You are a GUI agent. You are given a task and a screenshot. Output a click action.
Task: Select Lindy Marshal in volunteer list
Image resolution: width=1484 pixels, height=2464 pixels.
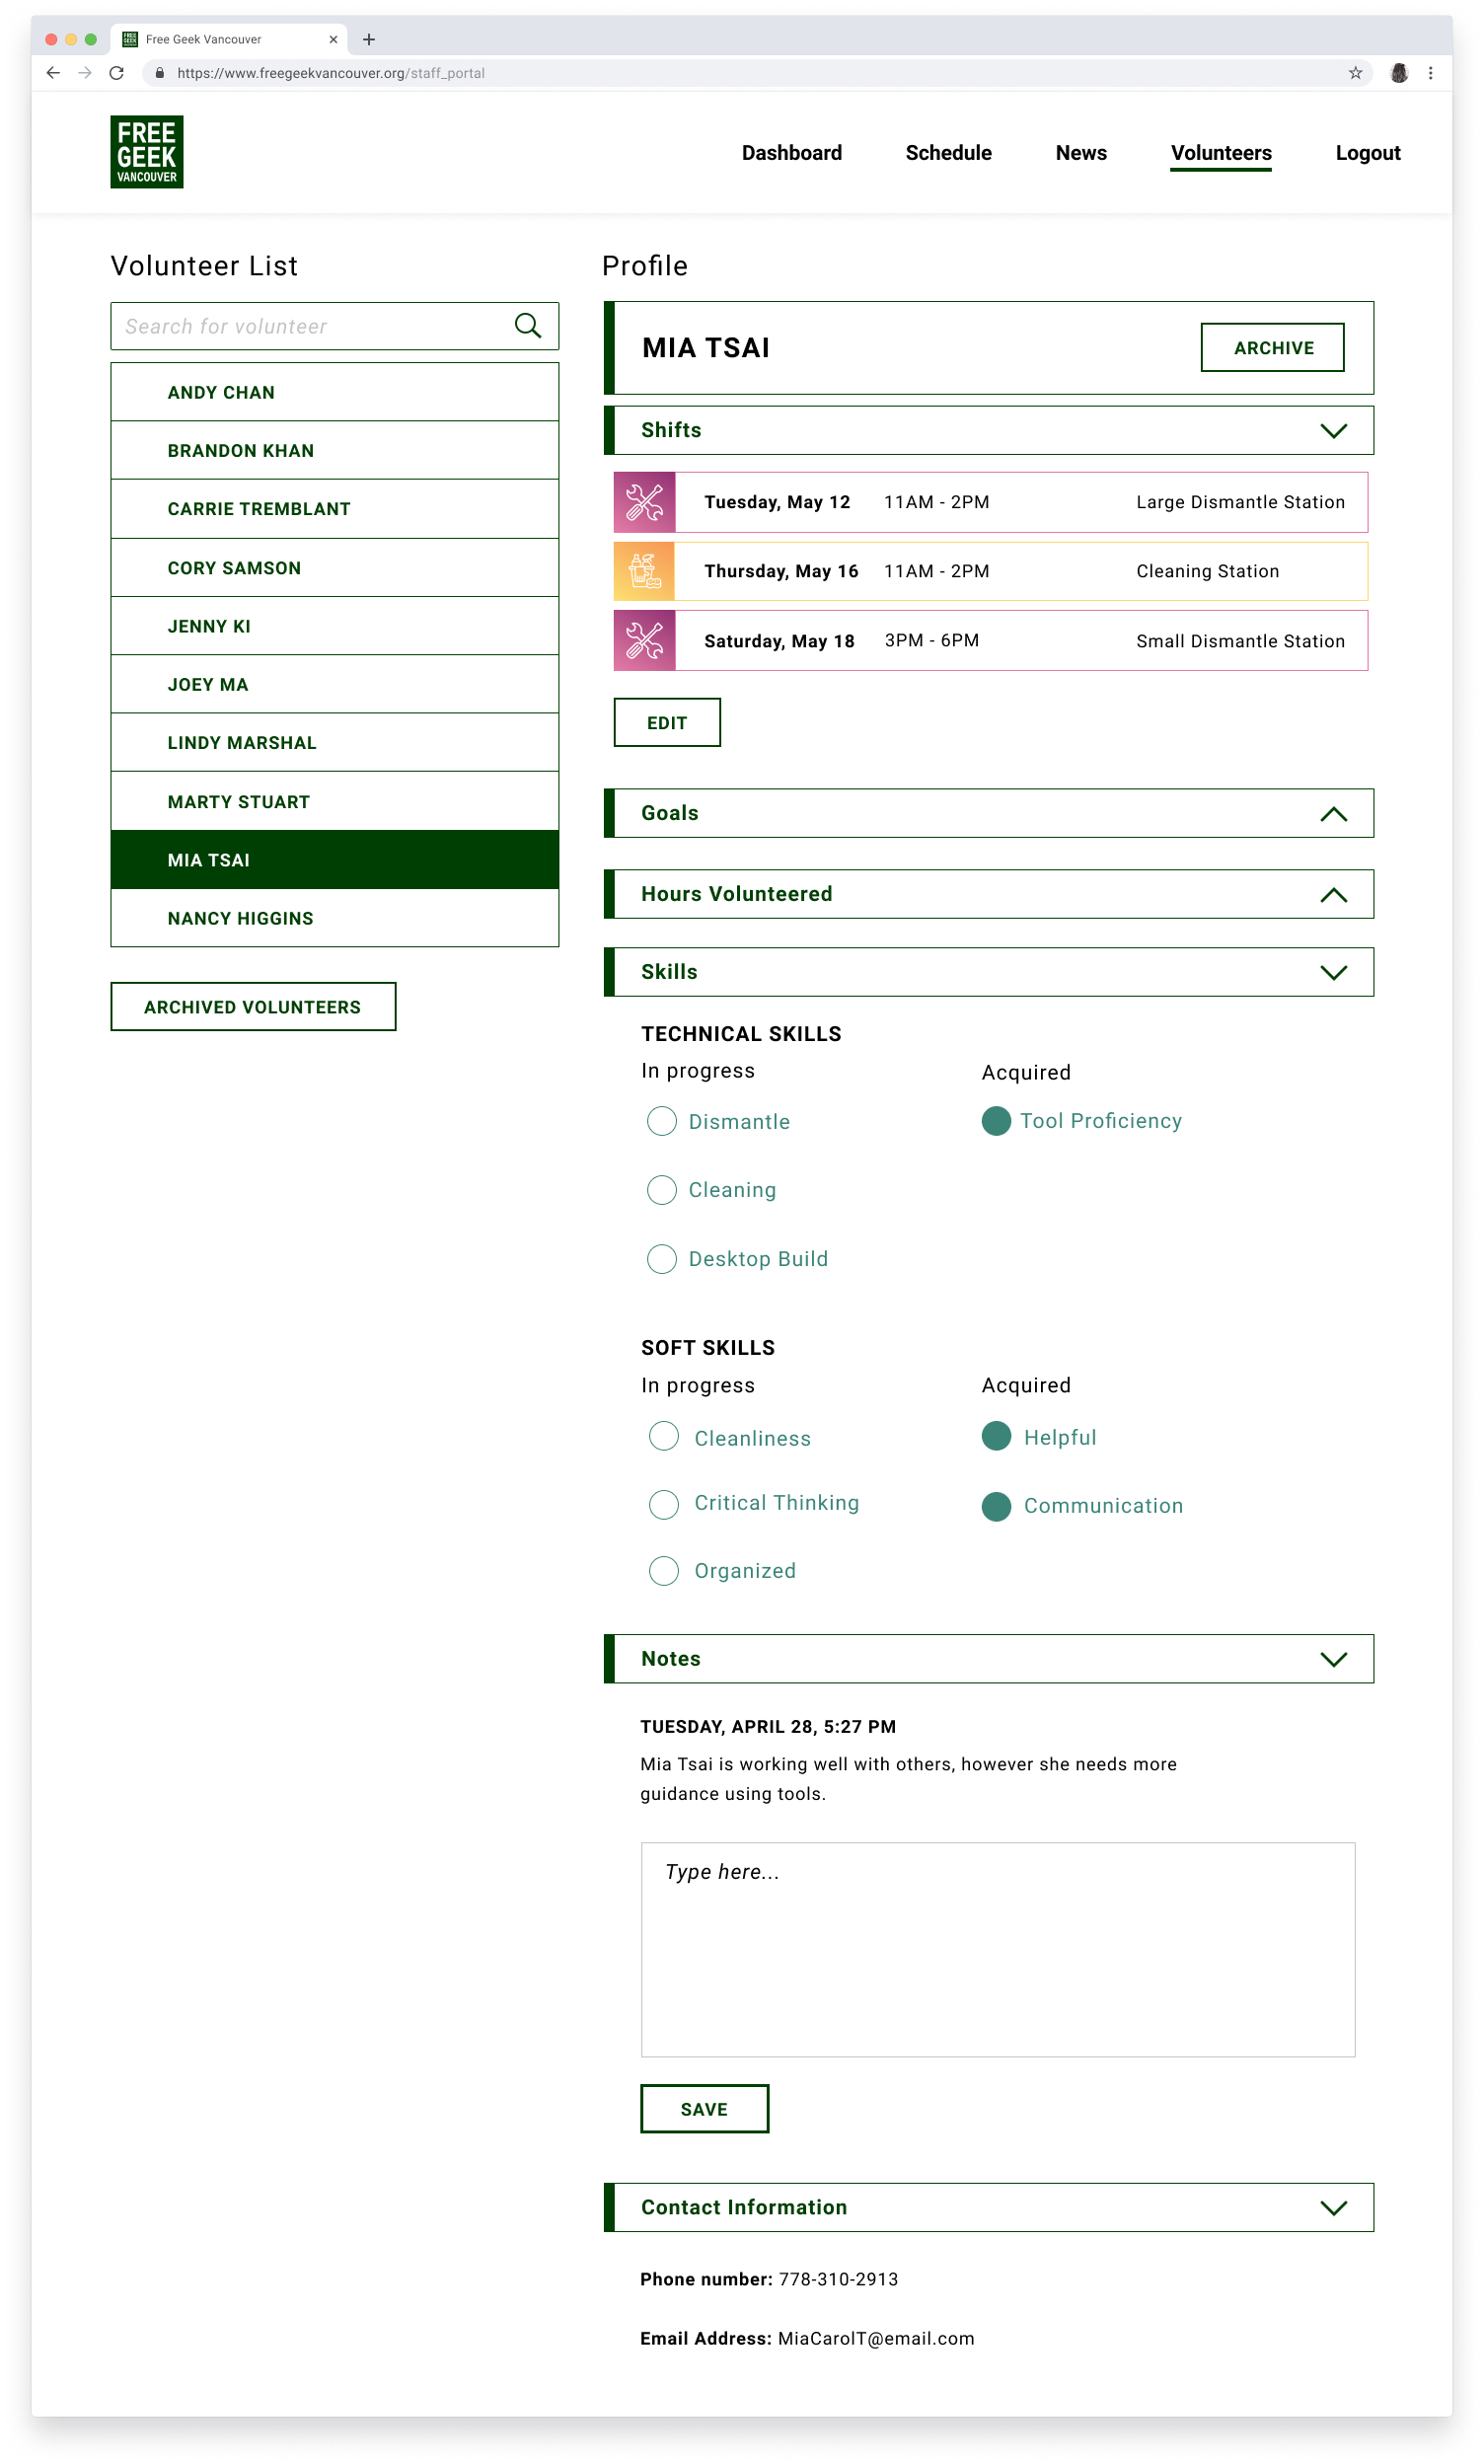coord(335,743)
